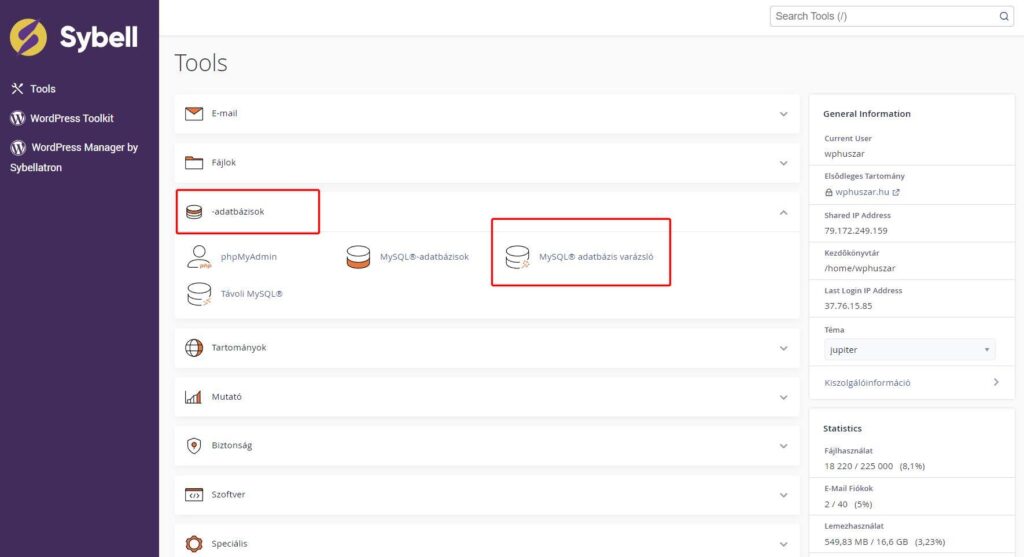Viewport: 1024px width, 557px height.
Task: Click the Mutató section header text
Action: (226, 397)
